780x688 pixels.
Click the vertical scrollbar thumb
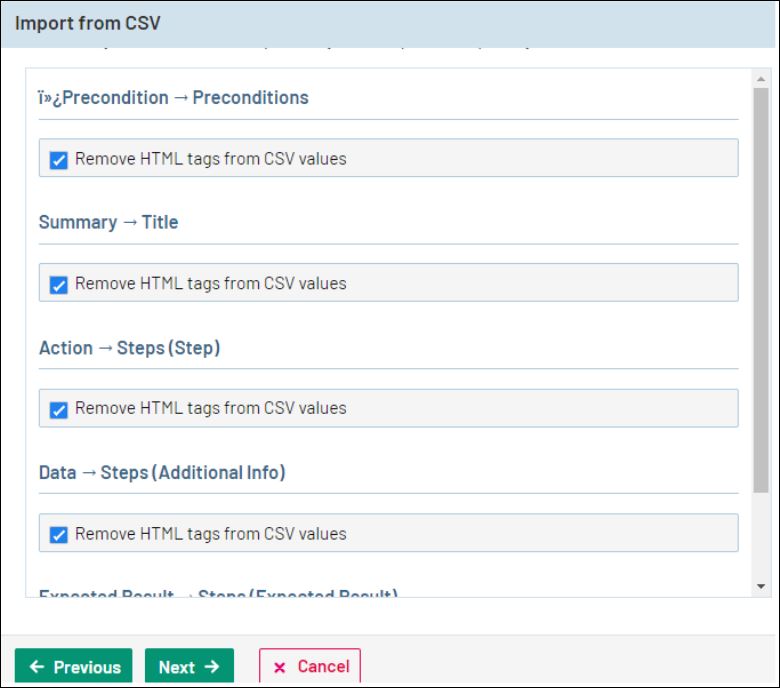click(x=761, y=290)
